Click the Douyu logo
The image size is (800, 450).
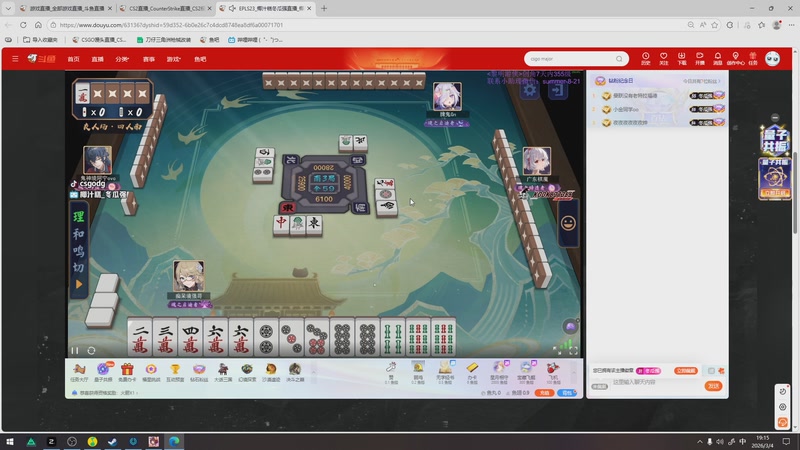41,59
